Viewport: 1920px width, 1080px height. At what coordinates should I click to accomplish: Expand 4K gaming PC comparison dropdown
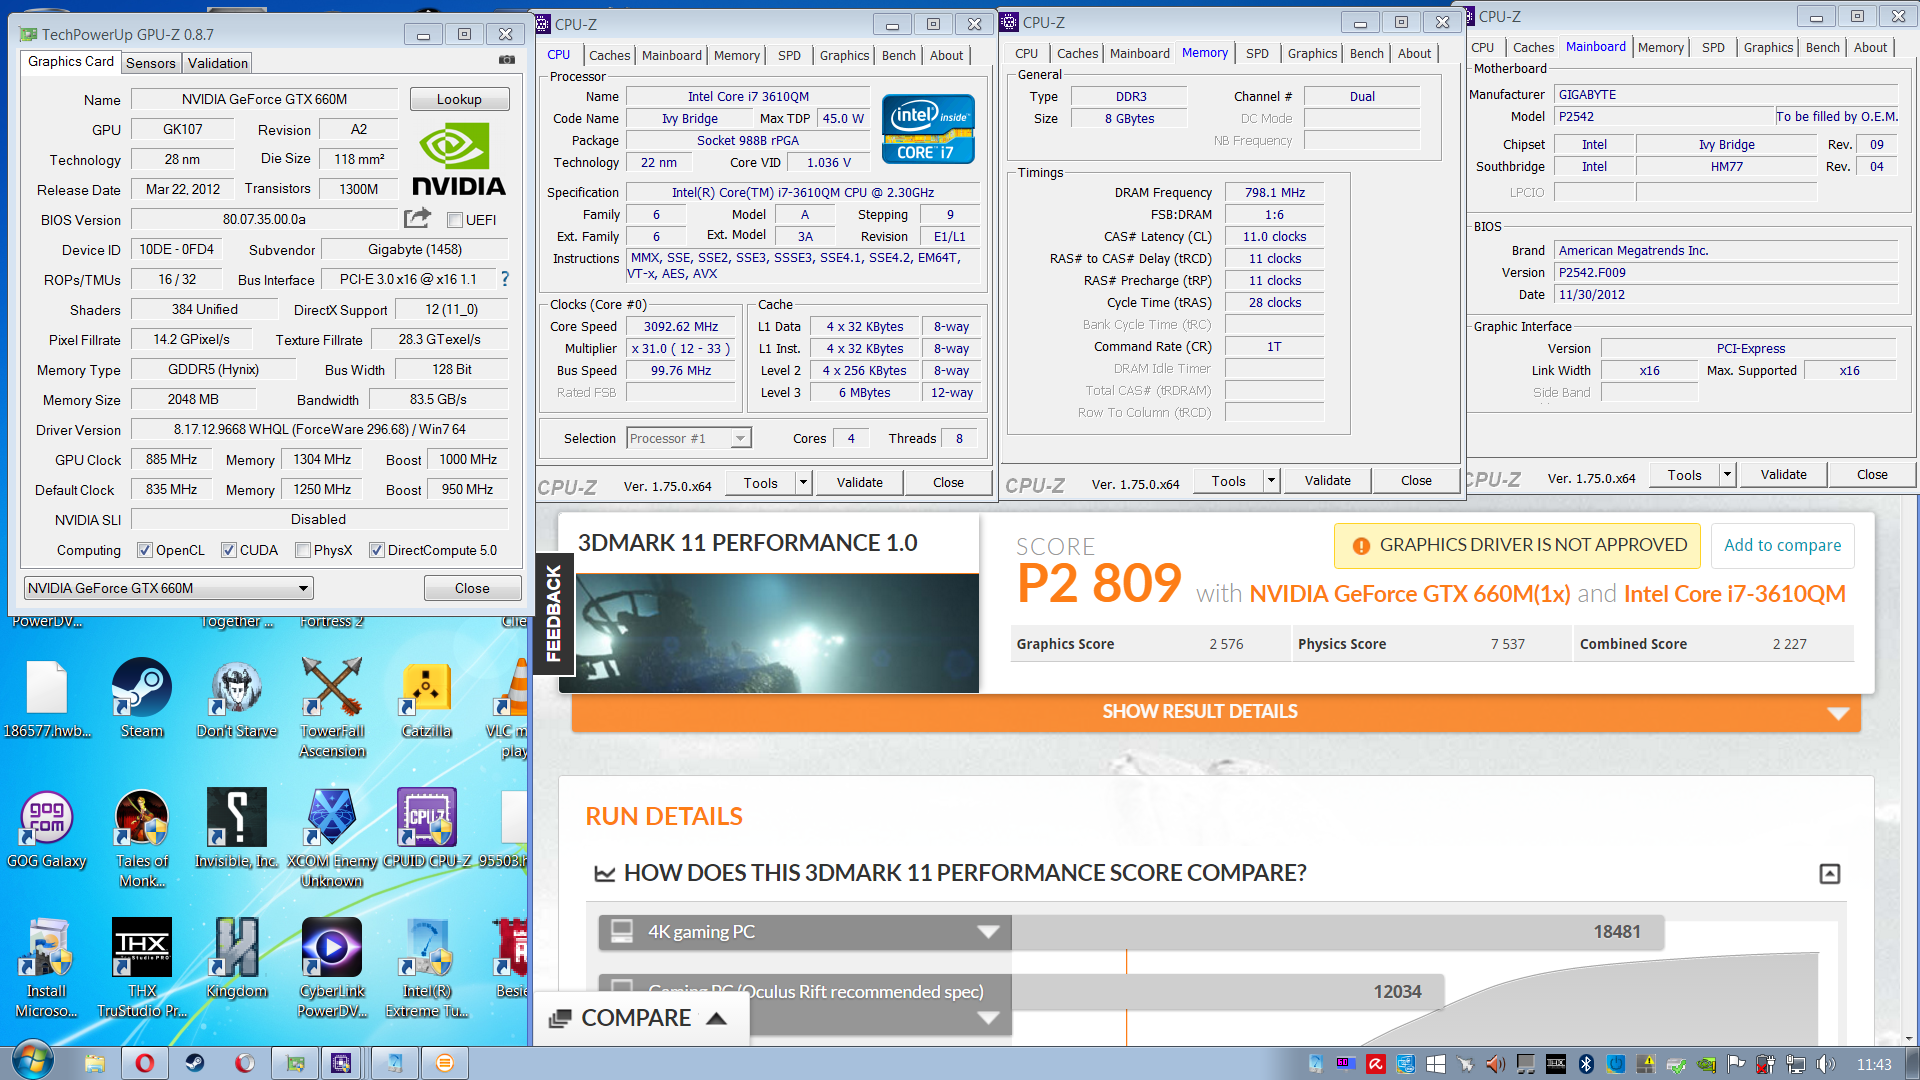pyautogui.click(x=988, y=932)
